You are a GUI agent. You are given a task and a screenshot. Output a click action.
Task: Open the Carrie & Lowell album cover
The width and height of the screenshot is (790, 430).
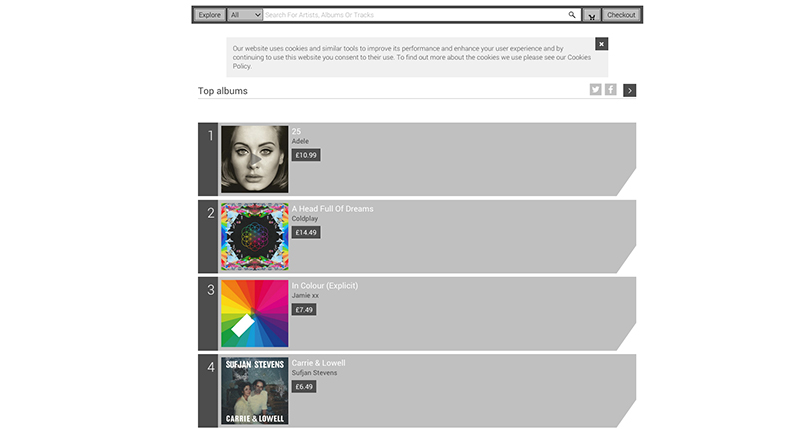(x=254, y=391)
